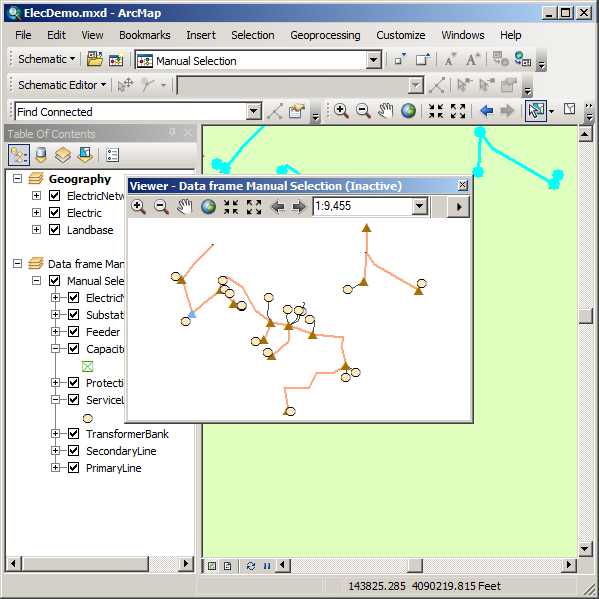Uncheck the Manual Selection diagram layer
The width and height of the screenshot is (599, 599).
coord(55,281)
